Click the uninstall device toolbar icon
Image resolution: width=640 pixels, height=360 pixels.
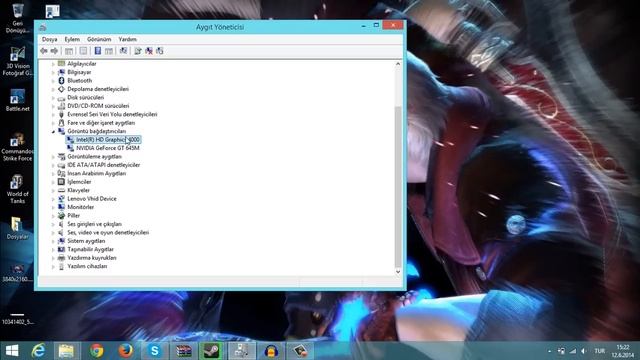click(x=149, y=51)
